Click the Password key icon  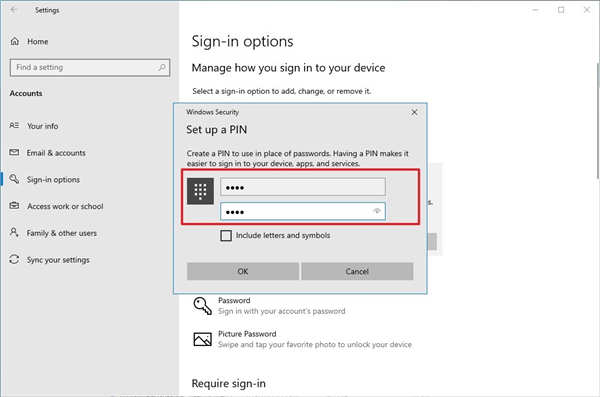[x=202, y=306]
